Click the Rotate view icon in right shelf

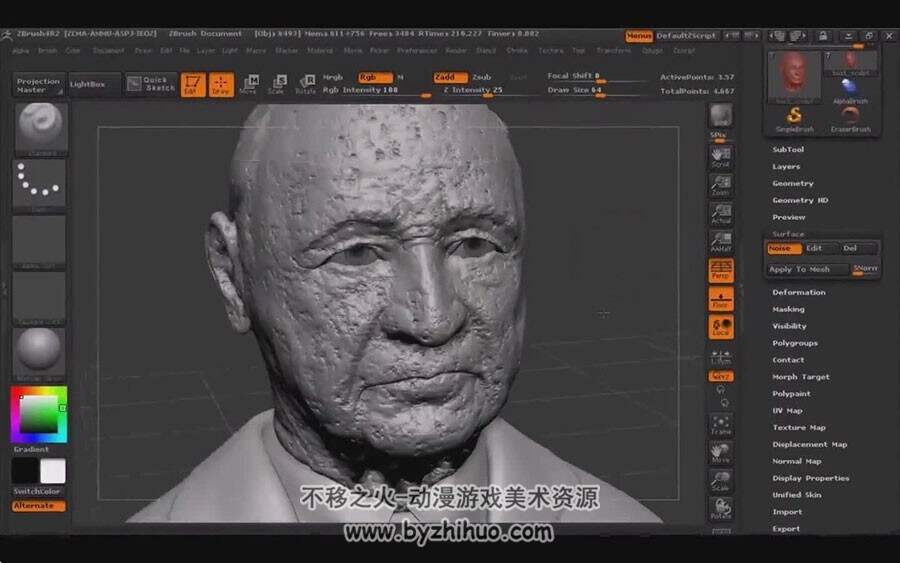(x=721, y=509)
